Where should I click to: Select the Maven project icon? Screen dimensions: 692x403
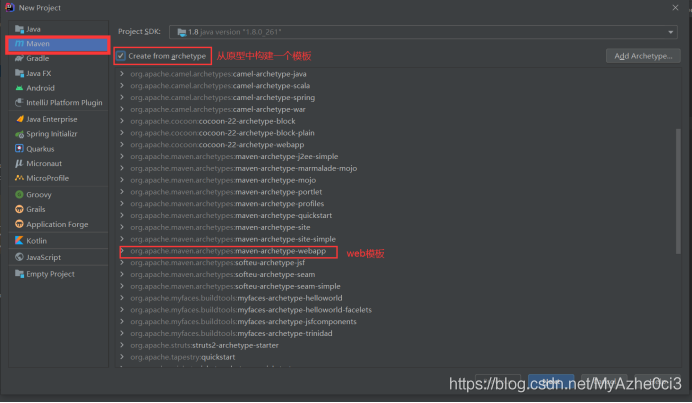click(x=19, y=44)
